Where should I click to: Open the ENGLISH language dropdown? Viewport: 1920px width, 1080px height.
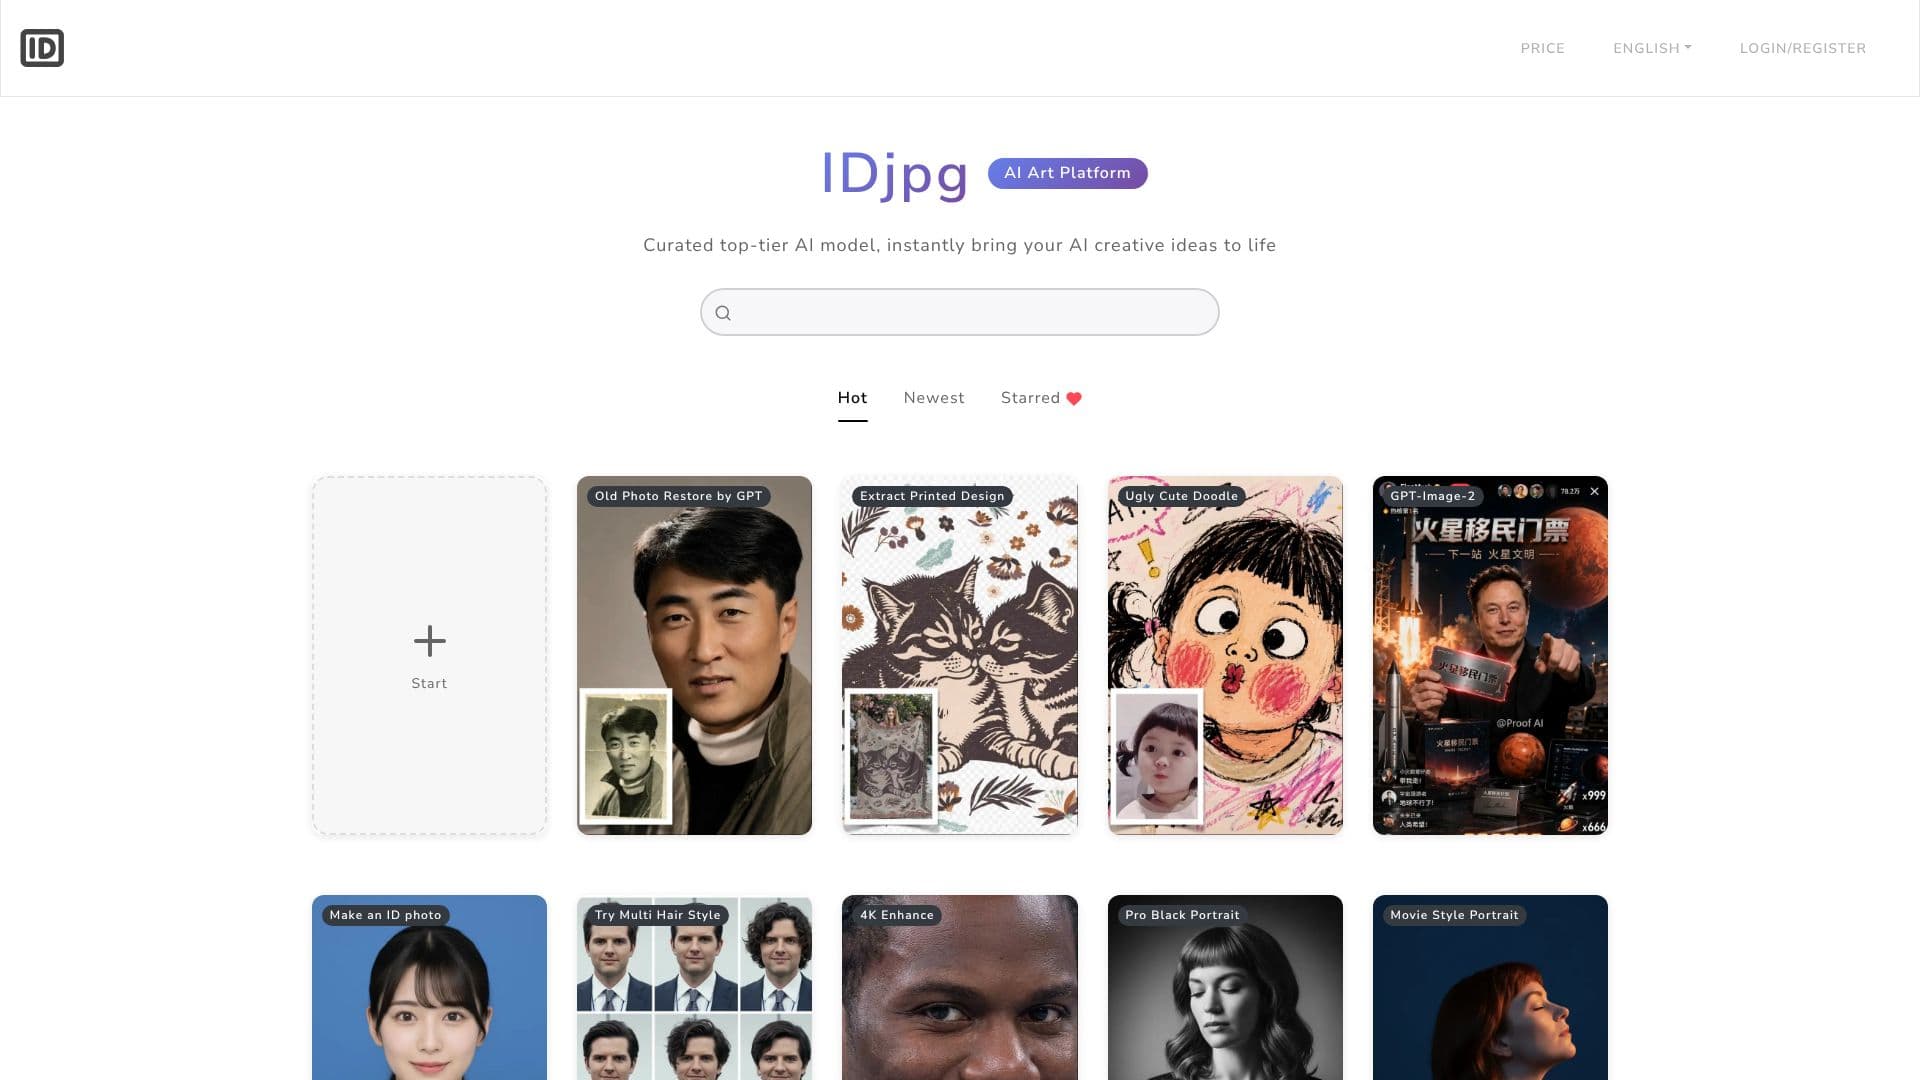click(1652, 48)
